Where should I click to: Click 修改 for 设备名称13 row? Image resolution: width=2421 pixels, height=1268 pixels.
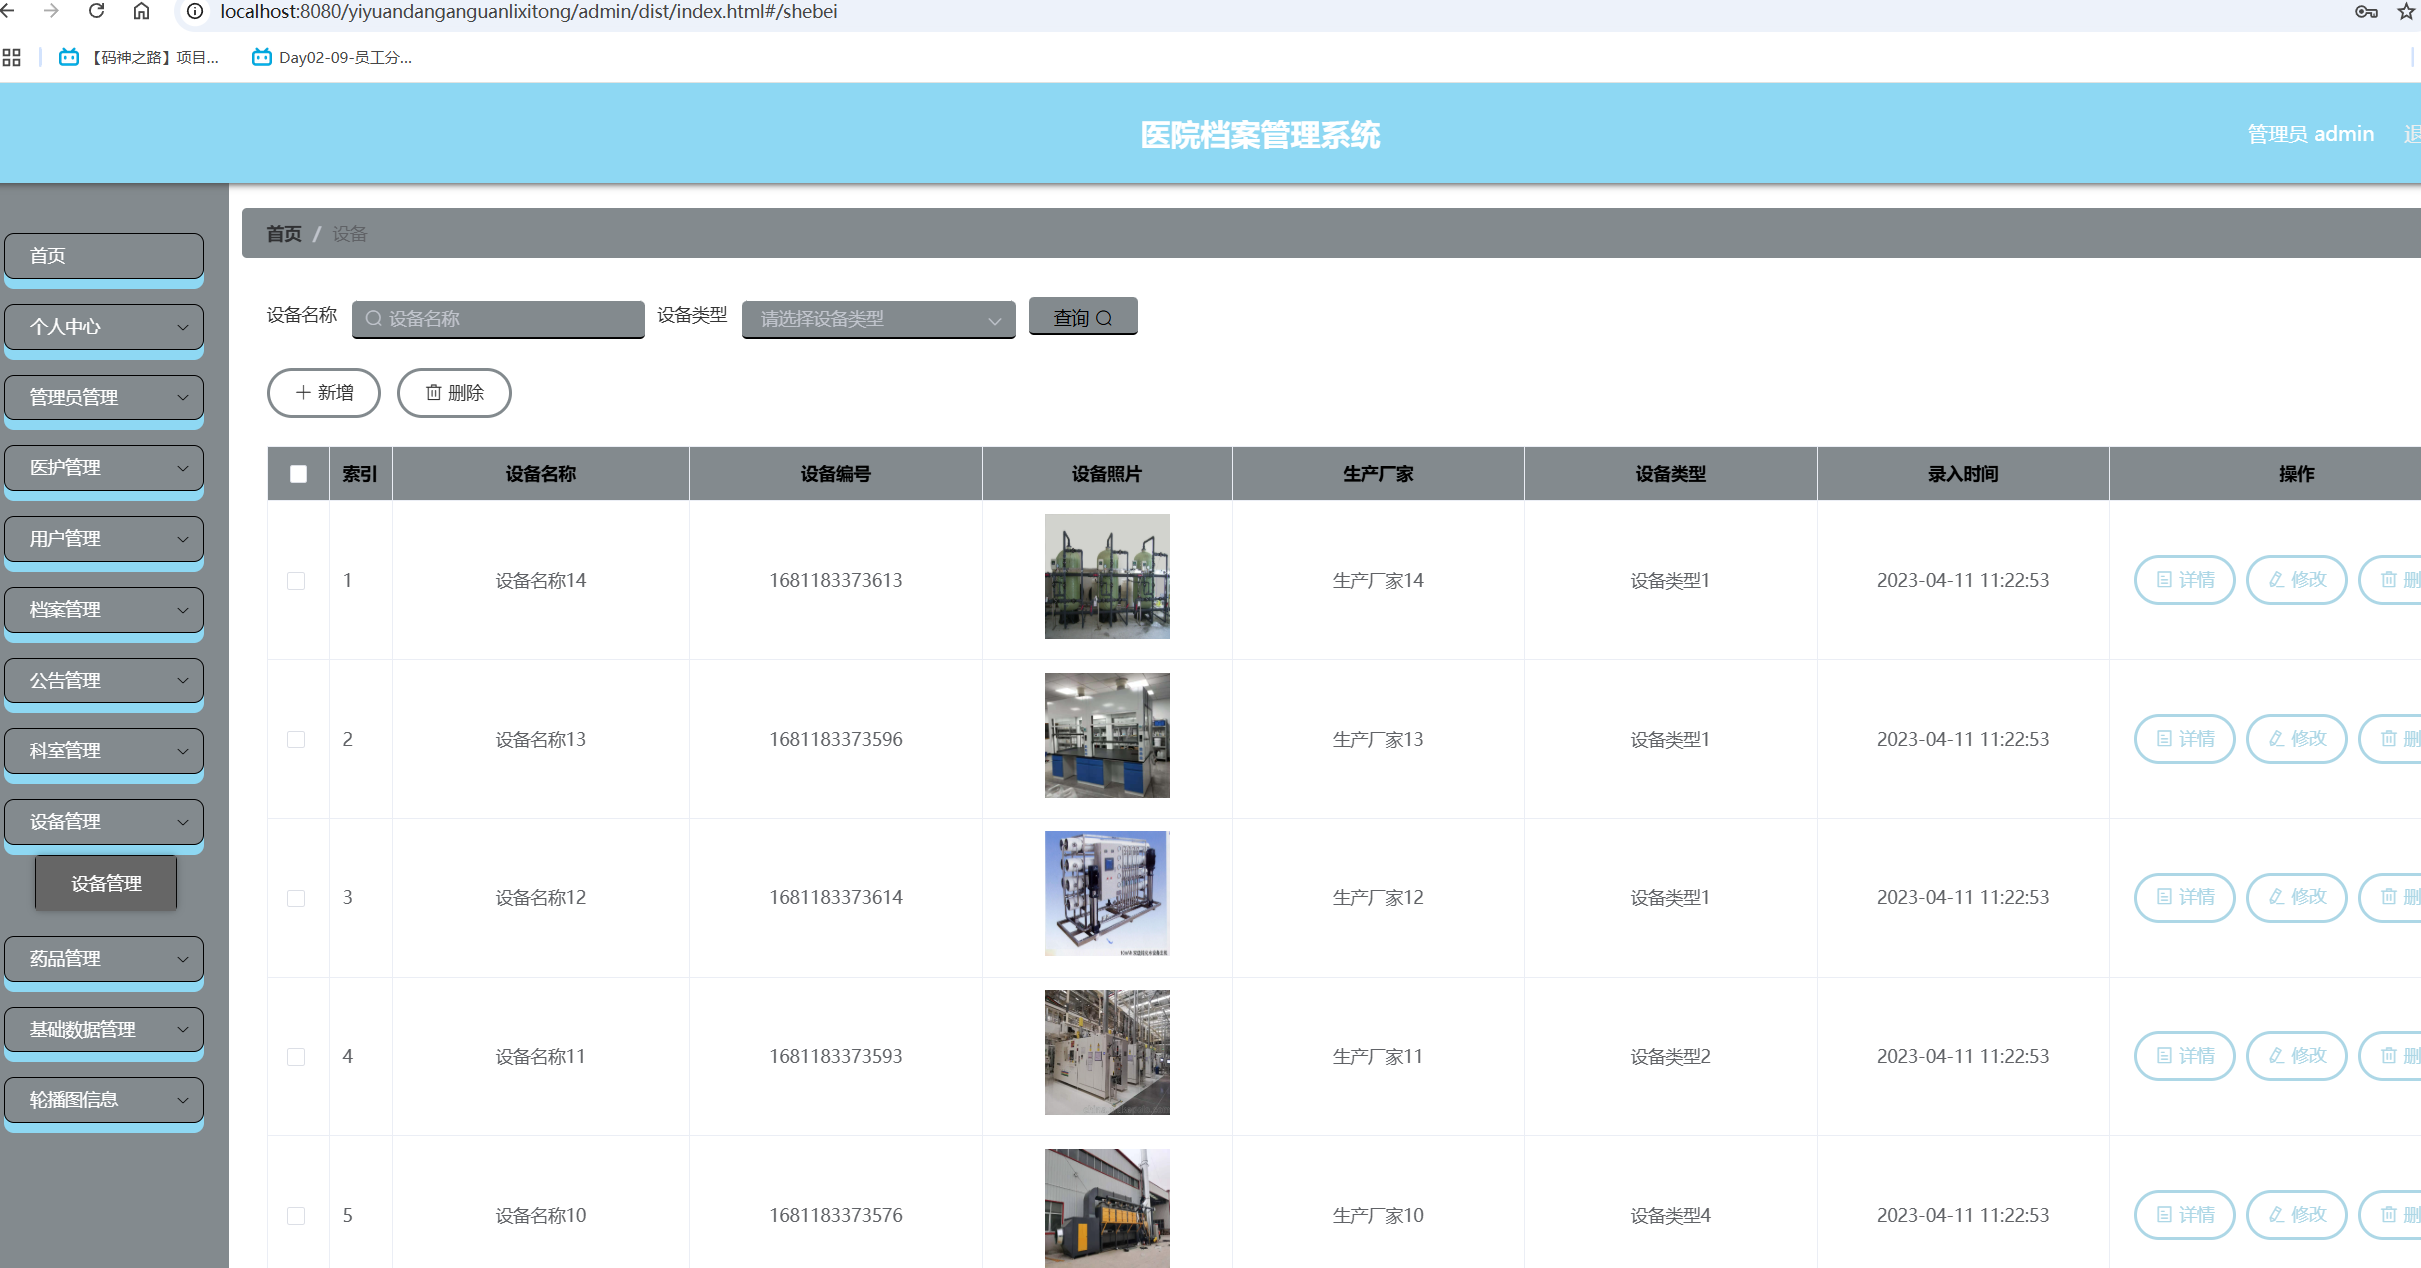click(2296, 739)
